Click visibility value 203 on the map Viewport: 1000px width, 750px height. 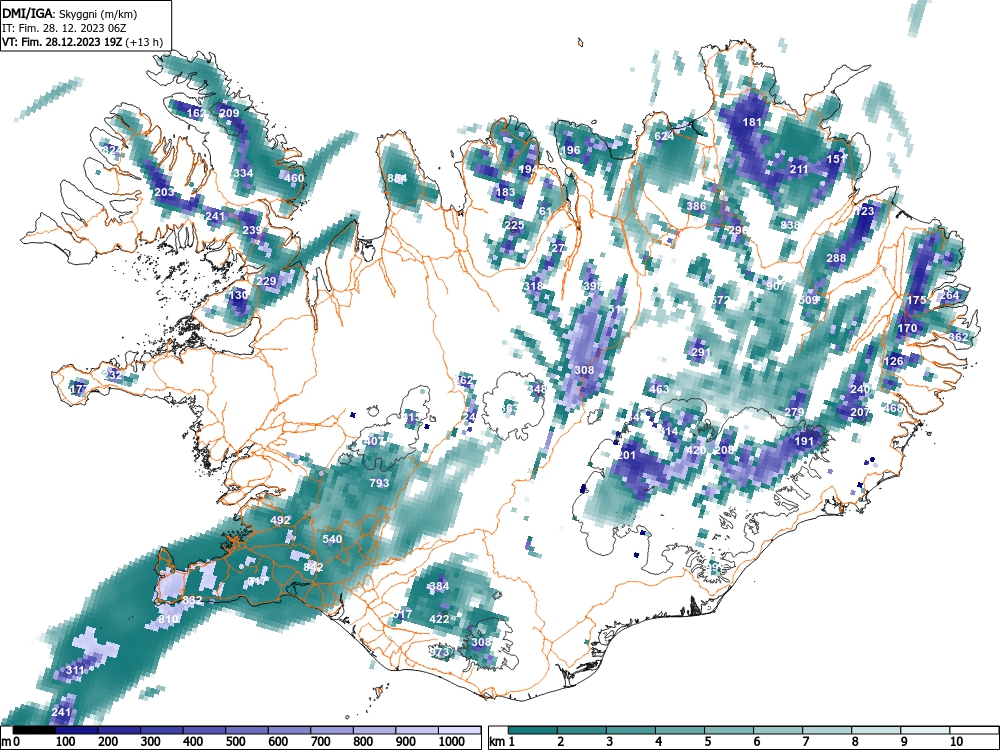pyautogui.click(x=164, y=192)
